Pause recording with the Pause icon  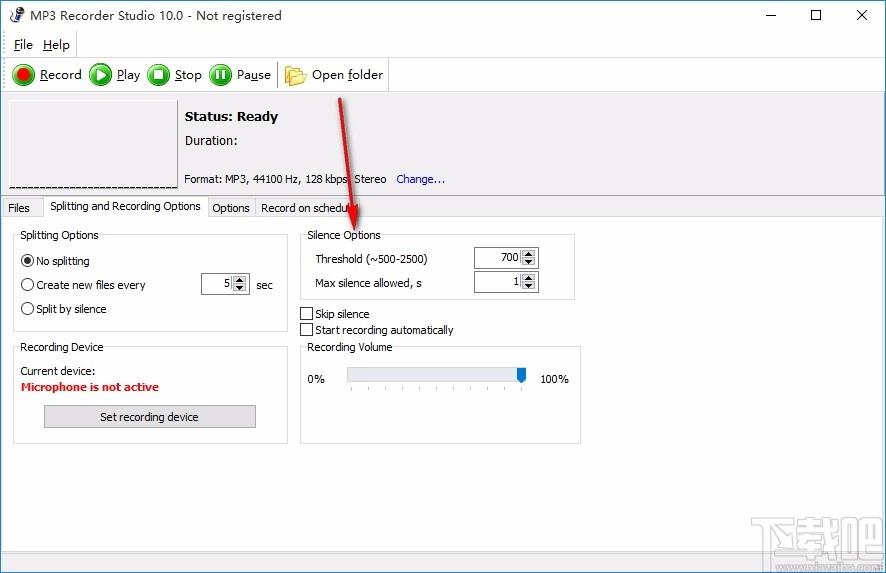coord(220,75)
